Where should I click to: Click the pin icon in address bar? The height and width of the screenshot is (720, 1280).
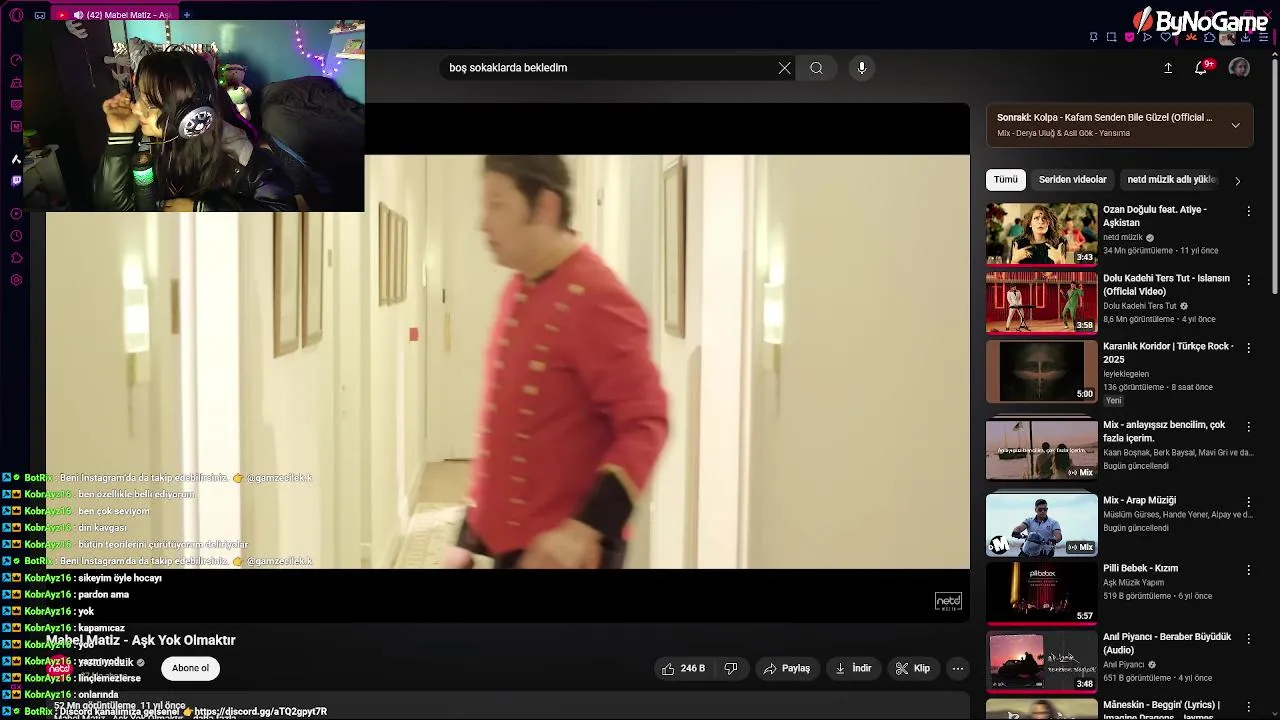tap(1093, 37)
